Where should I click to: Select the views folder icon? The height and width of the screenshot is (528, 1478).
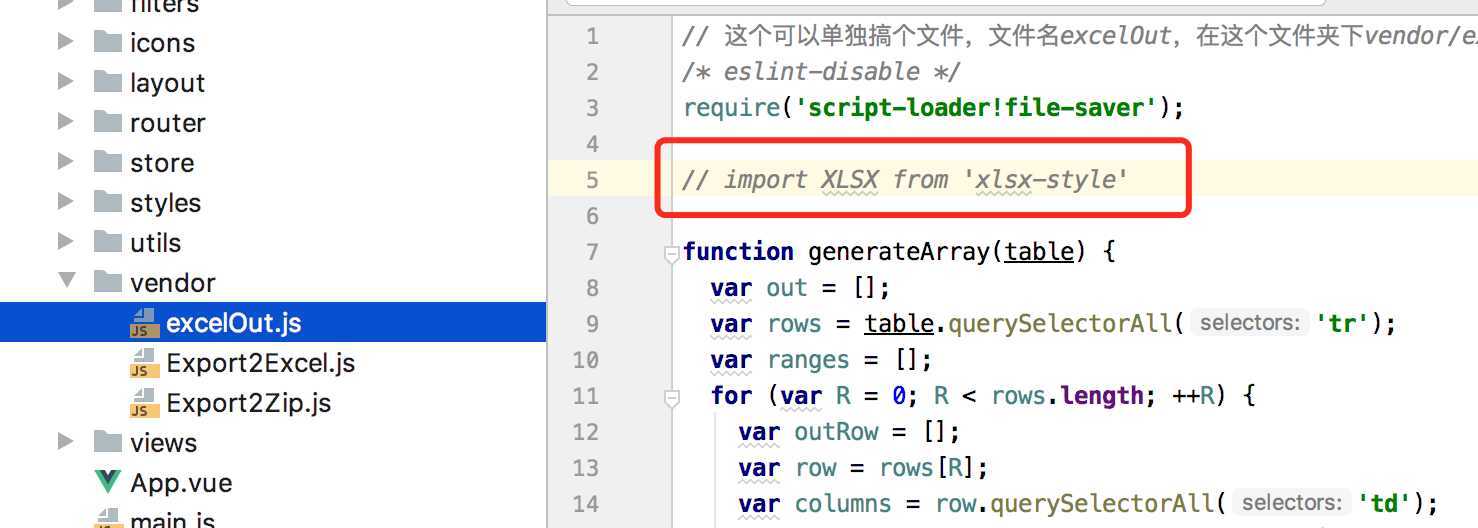click(x=107, y=442)
